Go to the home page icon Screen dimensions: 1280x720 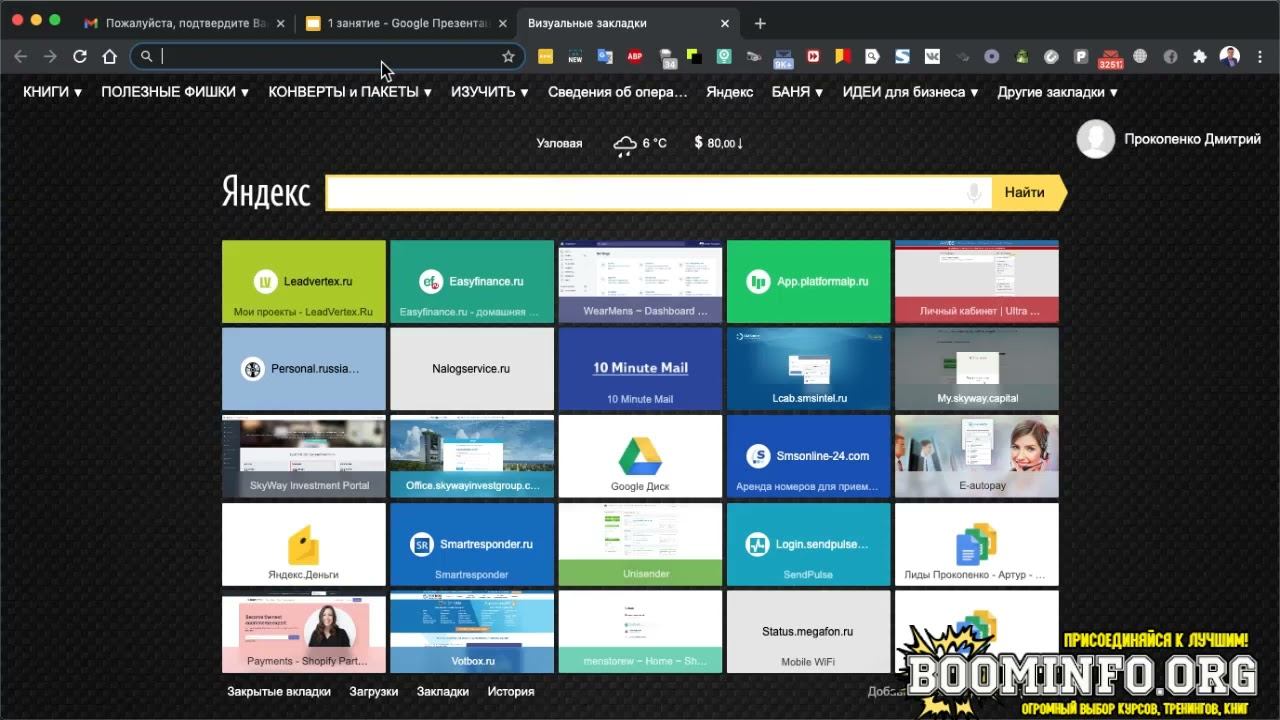110,57
